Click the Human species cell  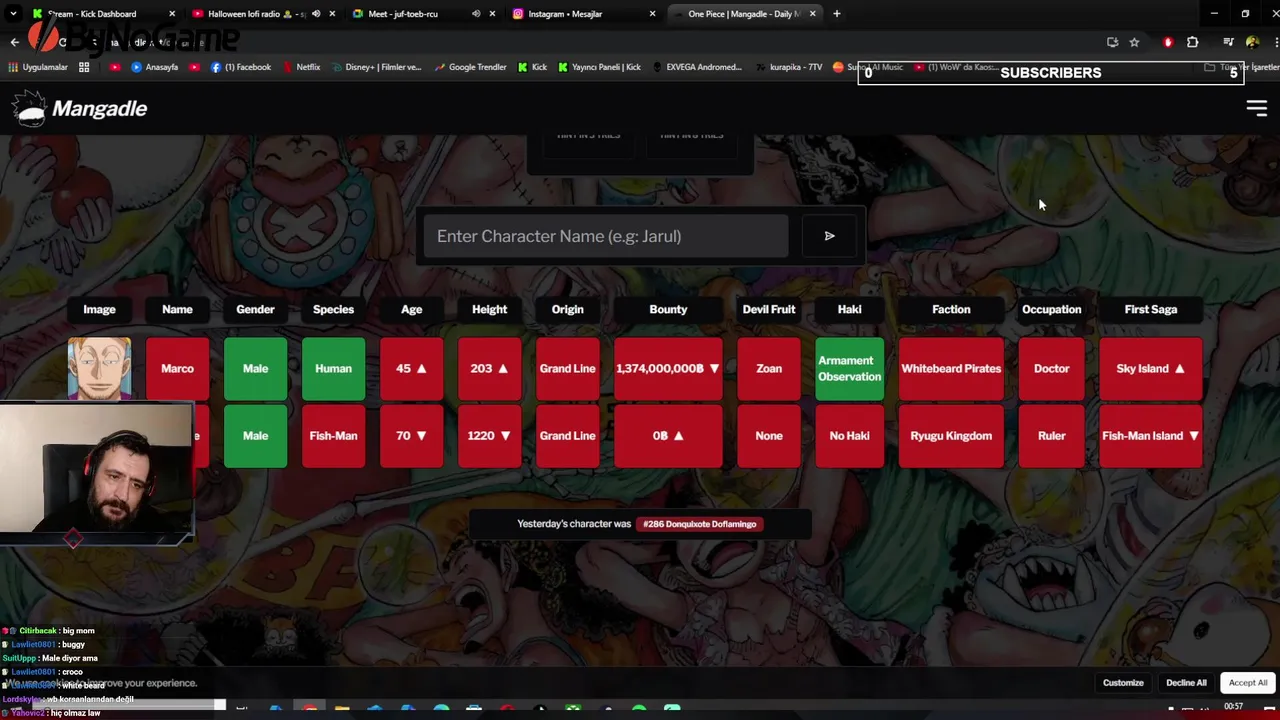[333, 369]
